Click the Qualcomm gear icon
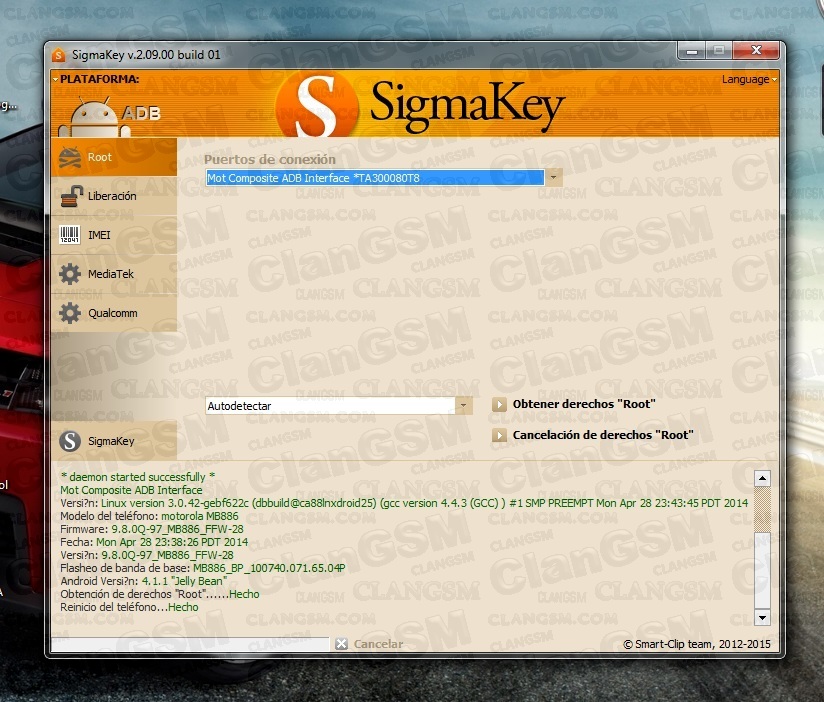Viewport: 824px width, 702px height. [x=70, y=313]
